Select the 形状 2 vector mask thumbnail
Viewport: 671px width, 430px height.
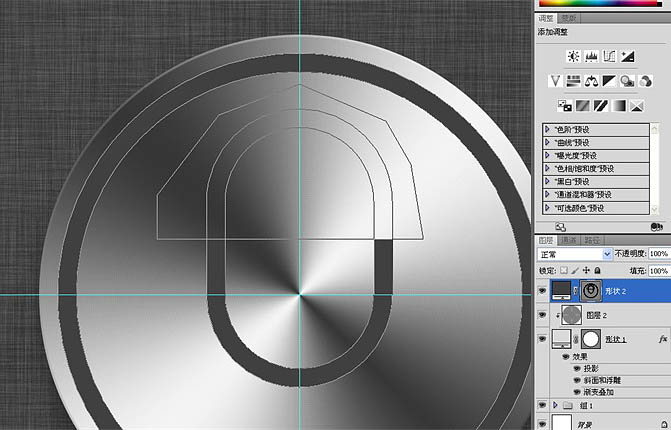click(x=591, y=291)
